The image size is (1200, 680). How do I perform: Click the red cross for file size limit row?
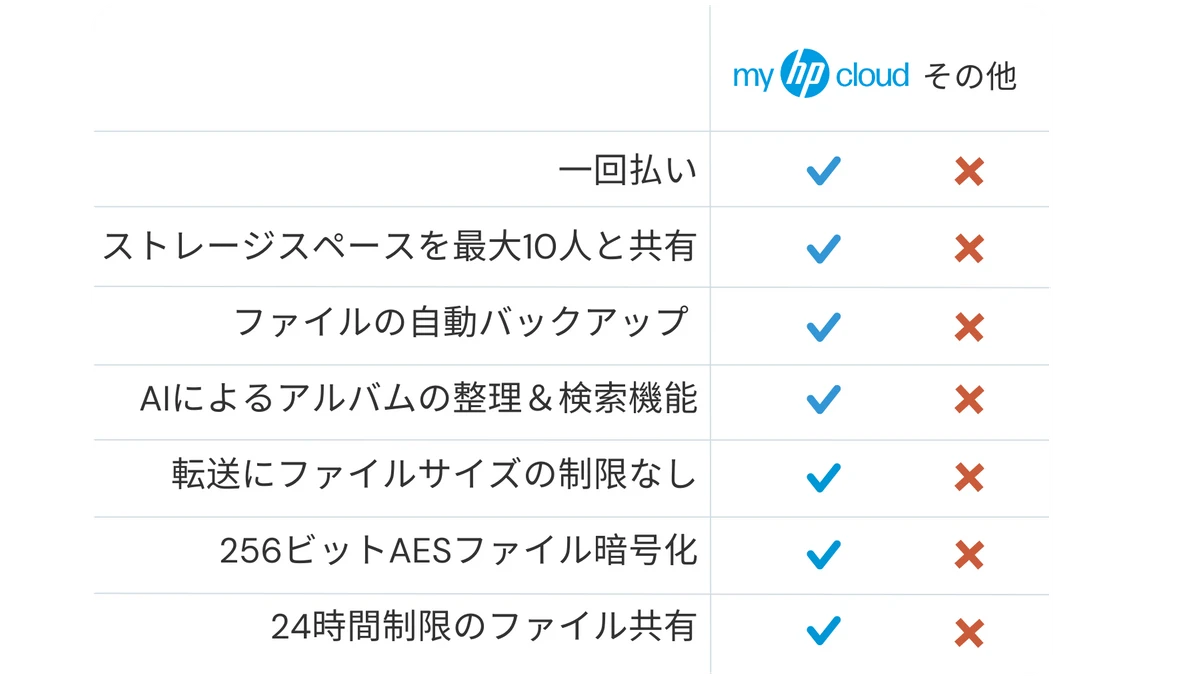[x=969, y=477]
